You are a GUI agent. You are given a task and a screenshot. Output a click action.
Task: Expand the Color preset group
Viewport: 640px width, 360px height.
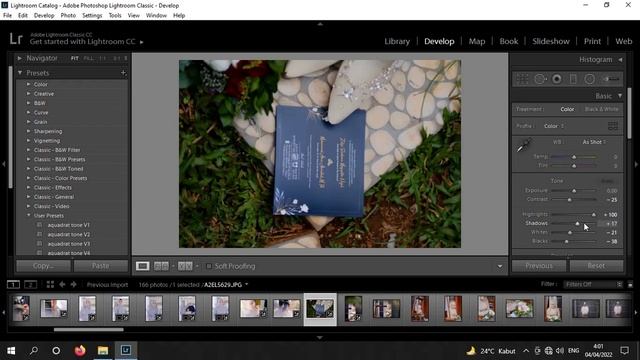[x=29, y=84]
